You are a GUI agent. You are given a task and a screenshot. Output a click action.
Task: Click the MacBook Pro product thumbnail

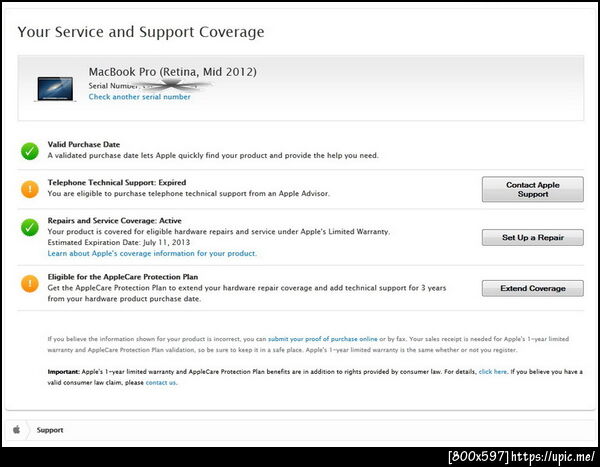point(55,89)
